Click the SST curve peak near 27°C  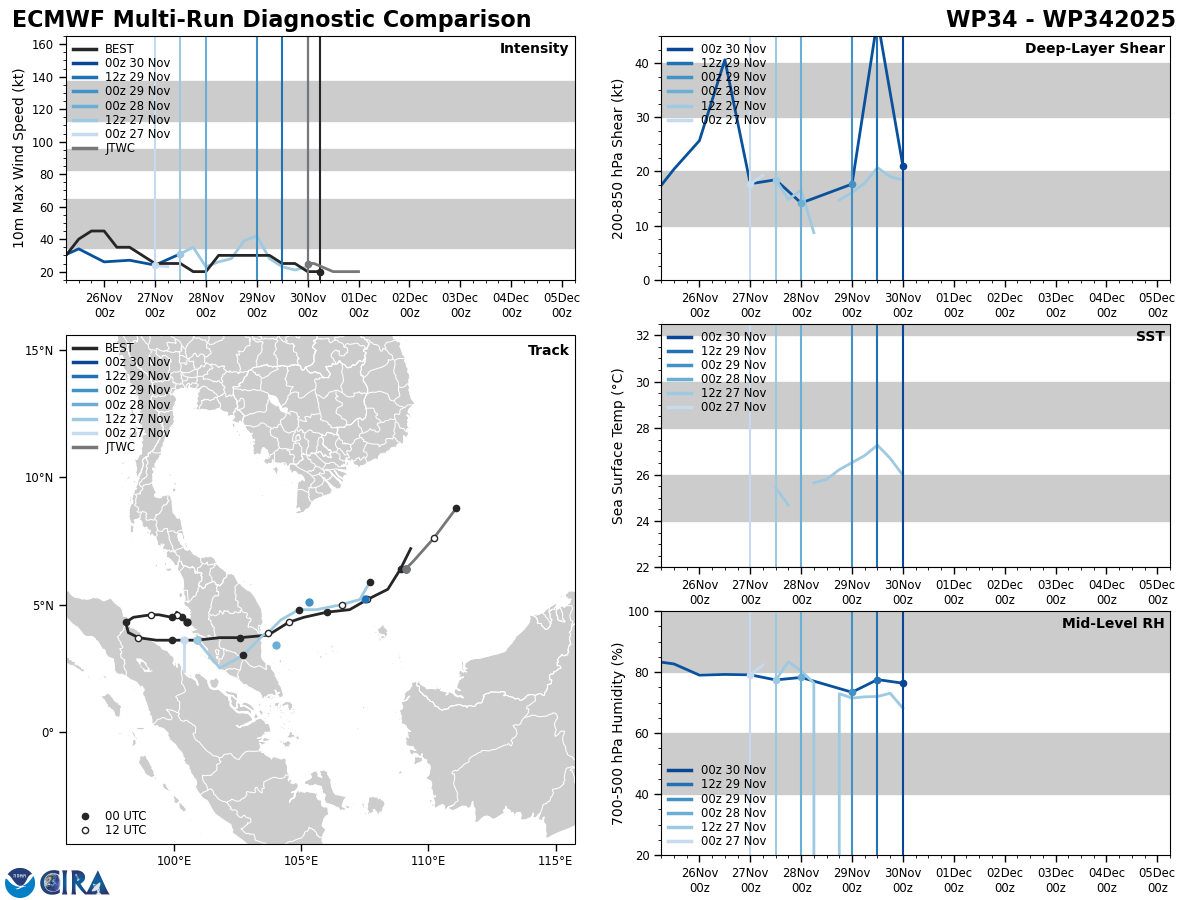click(877, 445)
